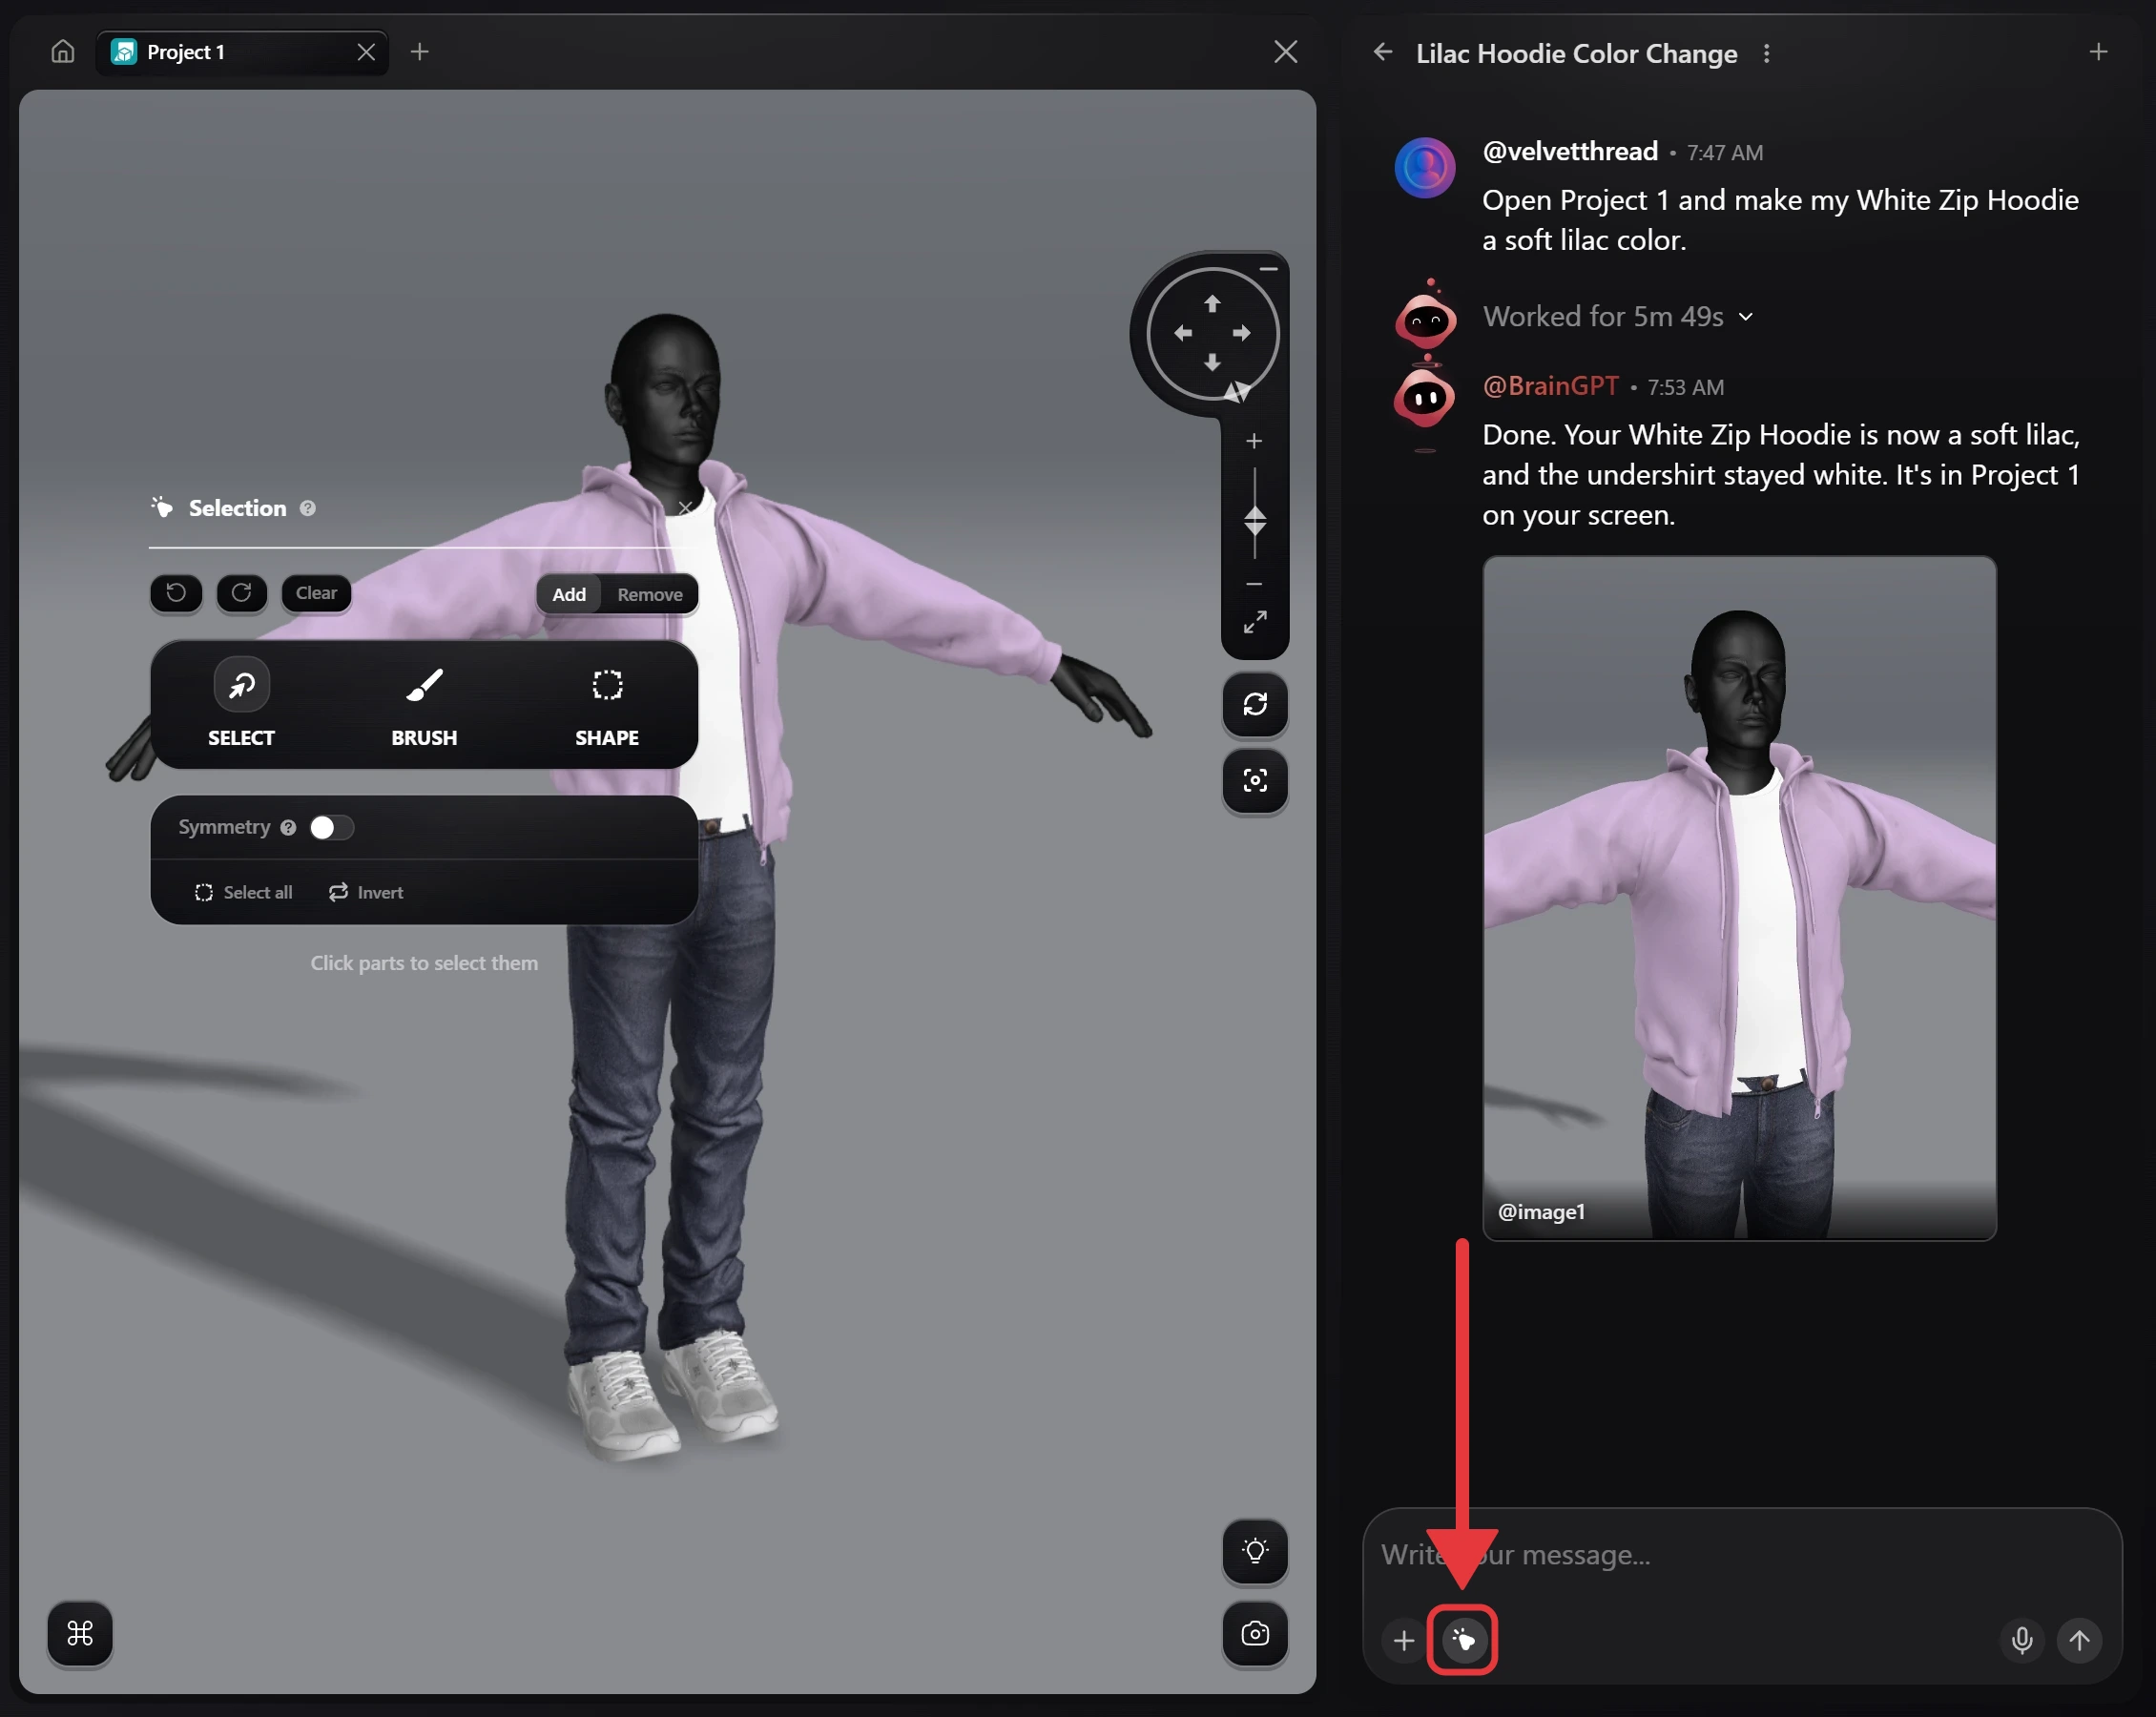Close the Project 1 tab
2156x1717 pixels.
[x=366, y=52]
